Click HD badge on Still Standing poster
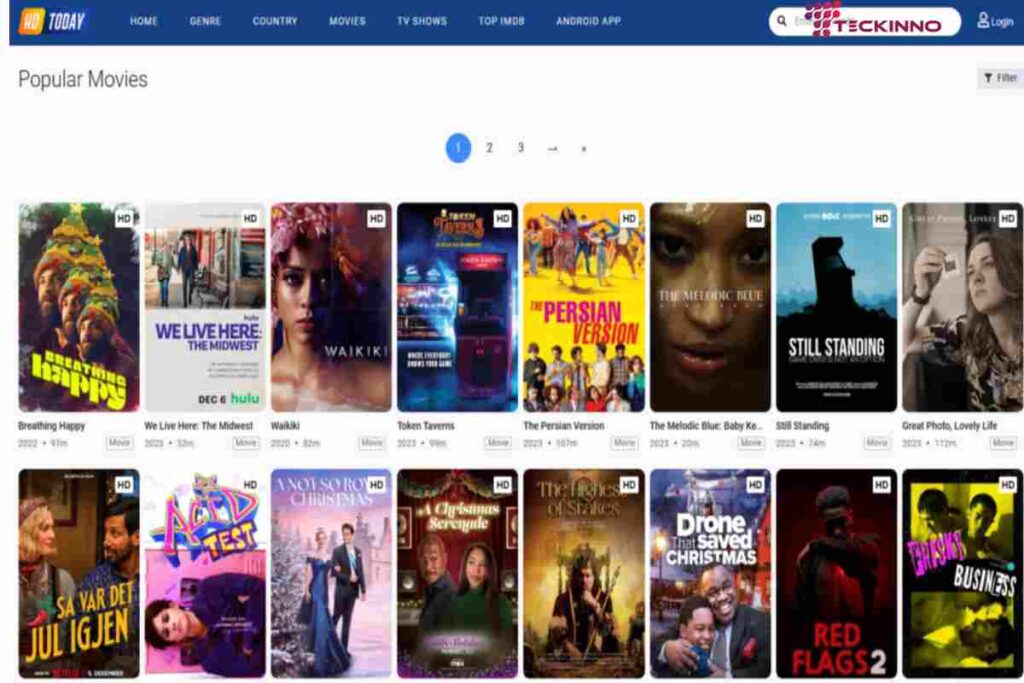Screen dimensions: 1024x683 (881, 218)
